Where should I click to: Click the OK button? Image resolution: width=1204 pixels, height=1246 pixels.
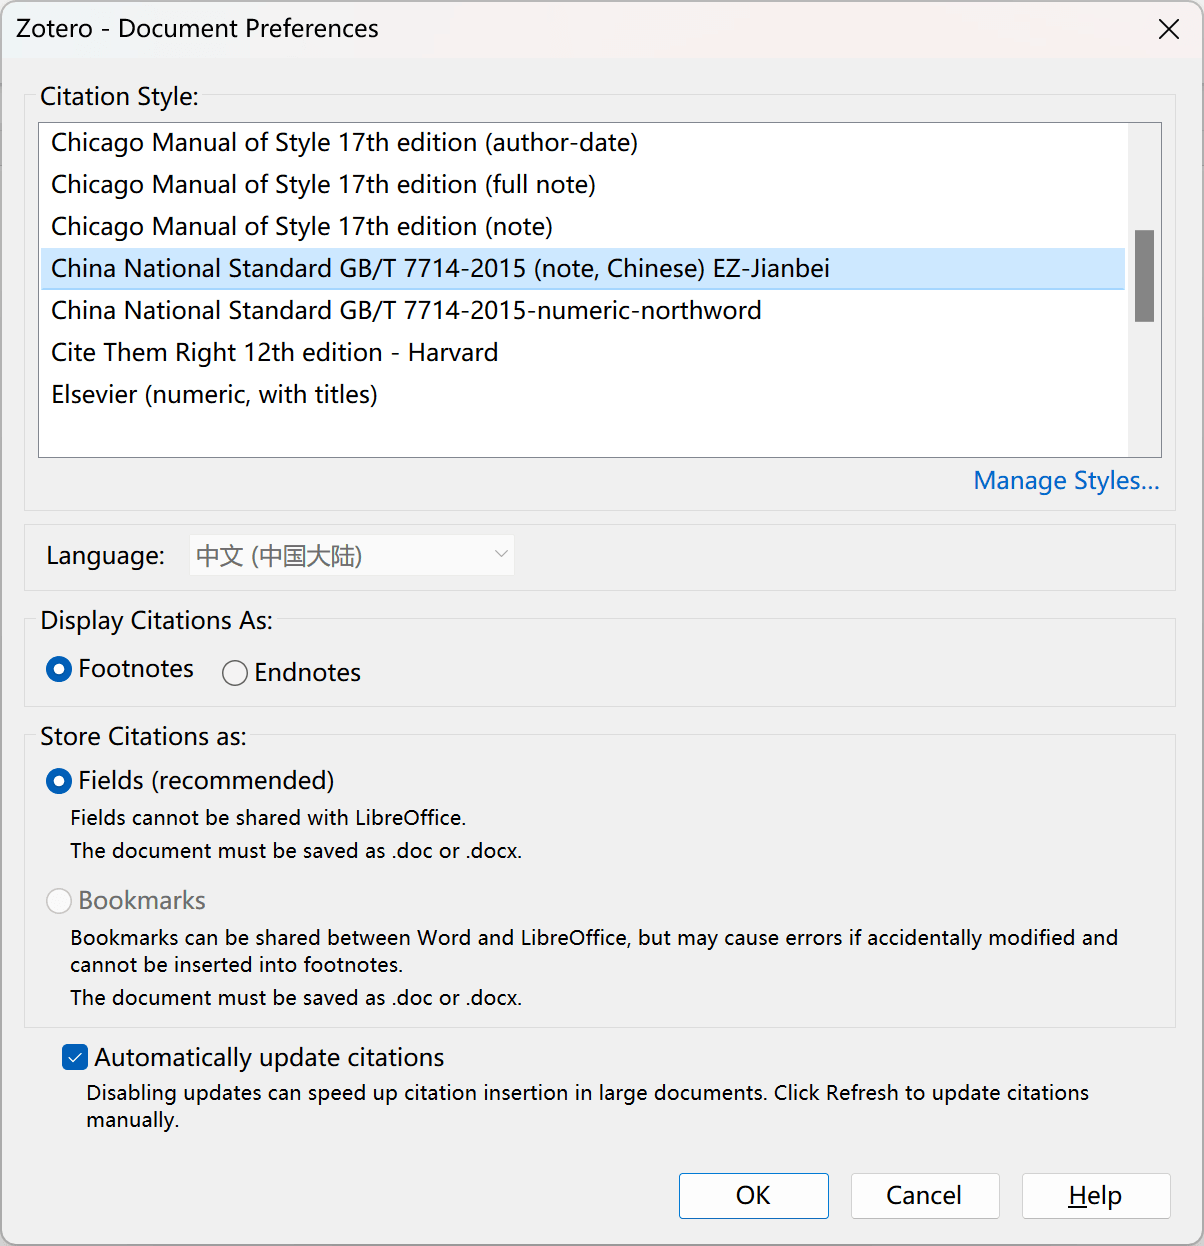pos(753,1196)
